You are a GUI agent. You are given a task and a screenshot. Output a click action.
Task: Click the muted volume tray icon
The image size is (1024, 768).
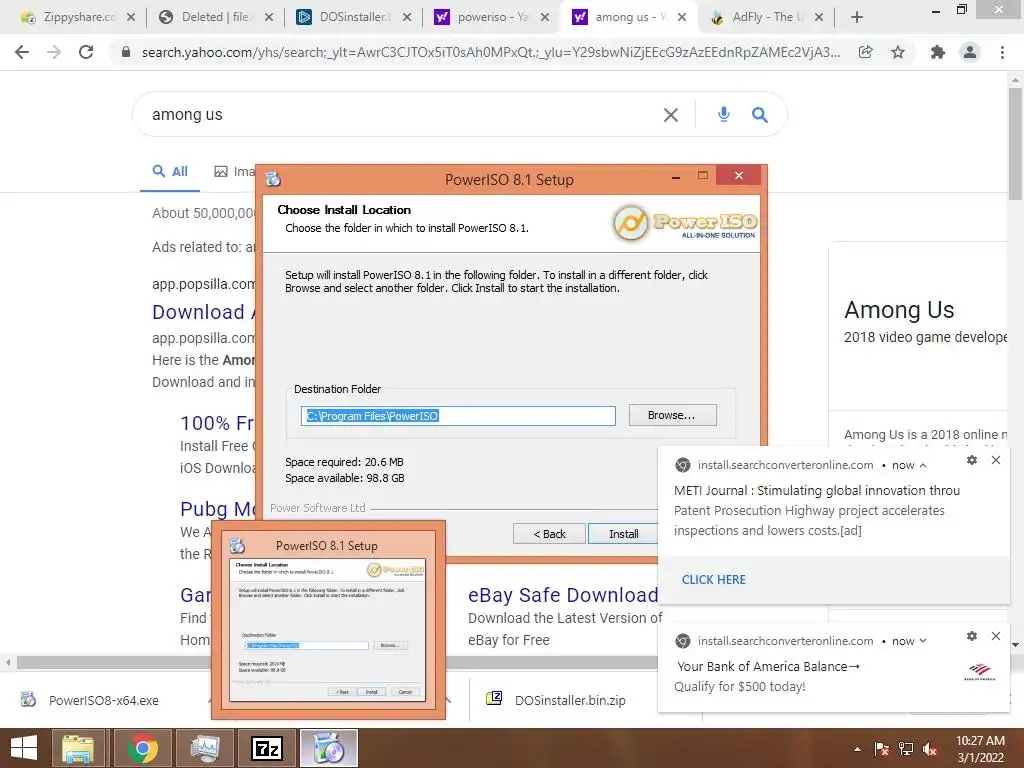930,749
